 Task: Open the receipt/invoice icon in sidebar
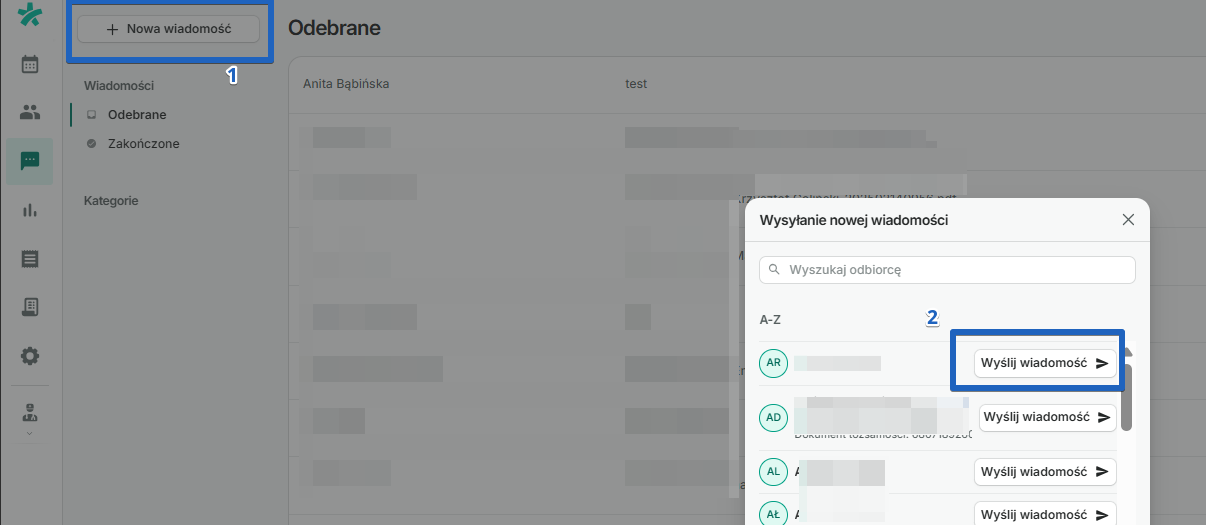click(30, 307)
